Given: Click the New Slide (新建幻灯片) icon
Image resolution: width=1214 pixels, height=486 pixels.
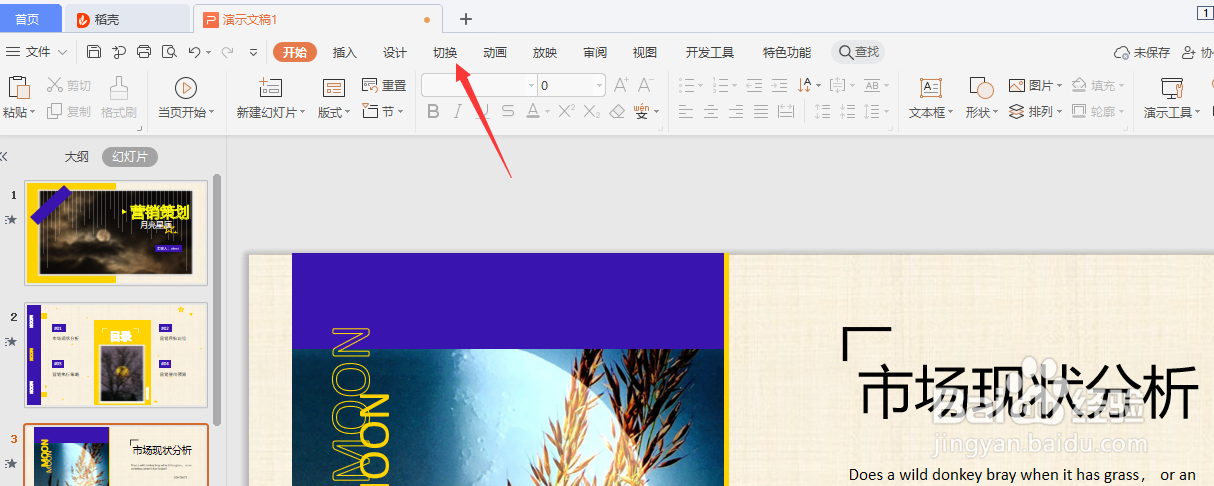Looking at the screenshot, I should coord(270,87).
